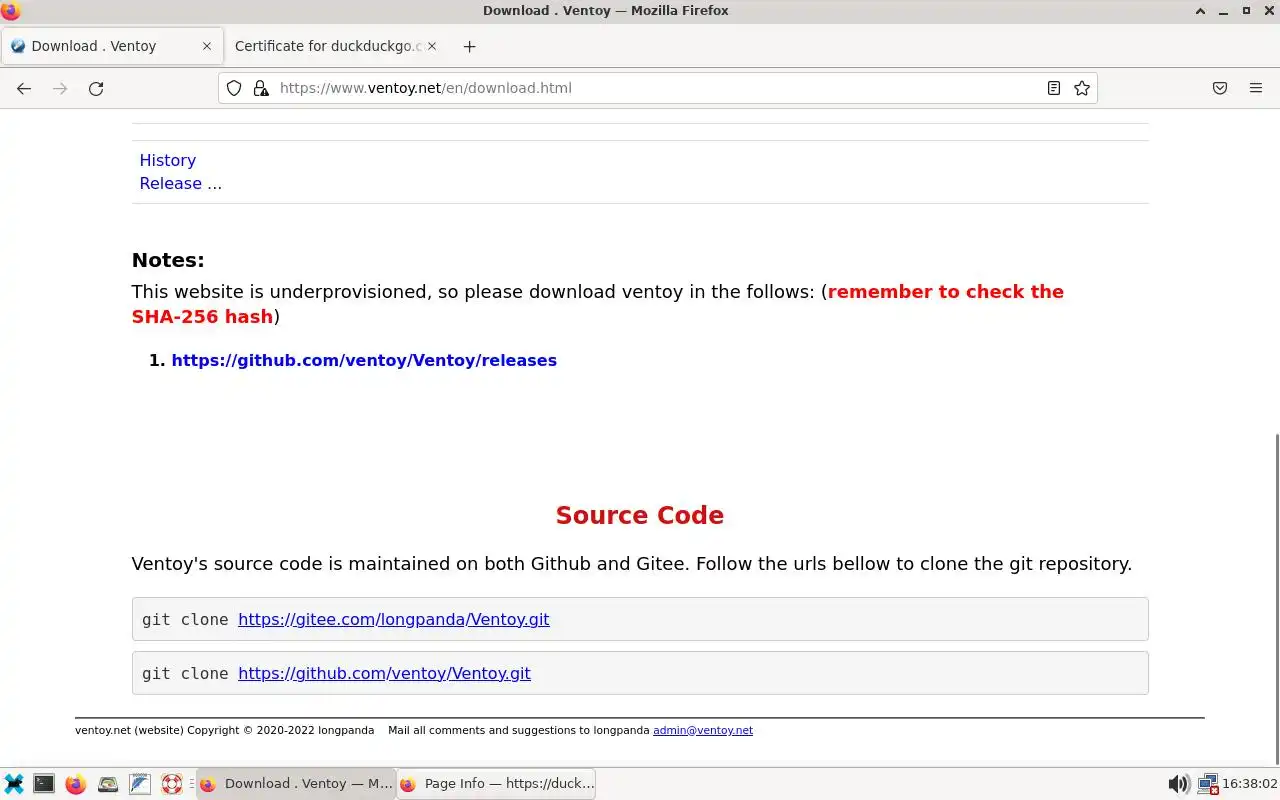Show site security padlock details

[x=261, y=88]
